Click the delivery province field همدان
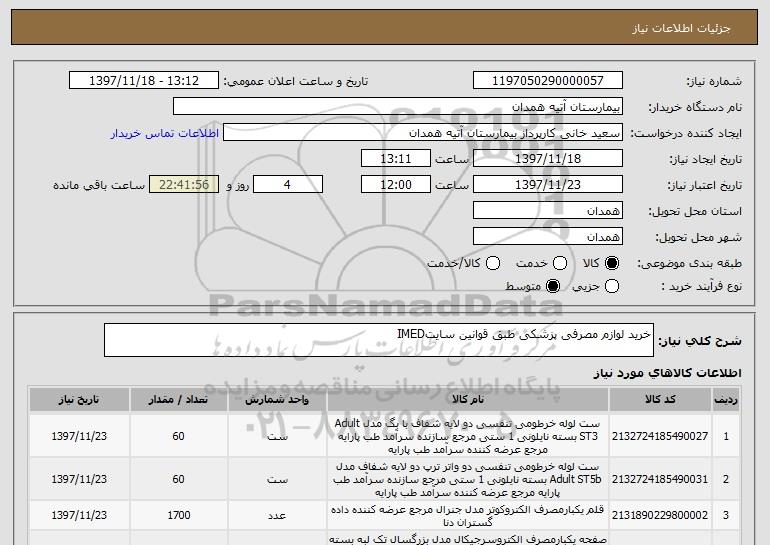The width and height of the screenshot is (770, 545). click(548, 211)
